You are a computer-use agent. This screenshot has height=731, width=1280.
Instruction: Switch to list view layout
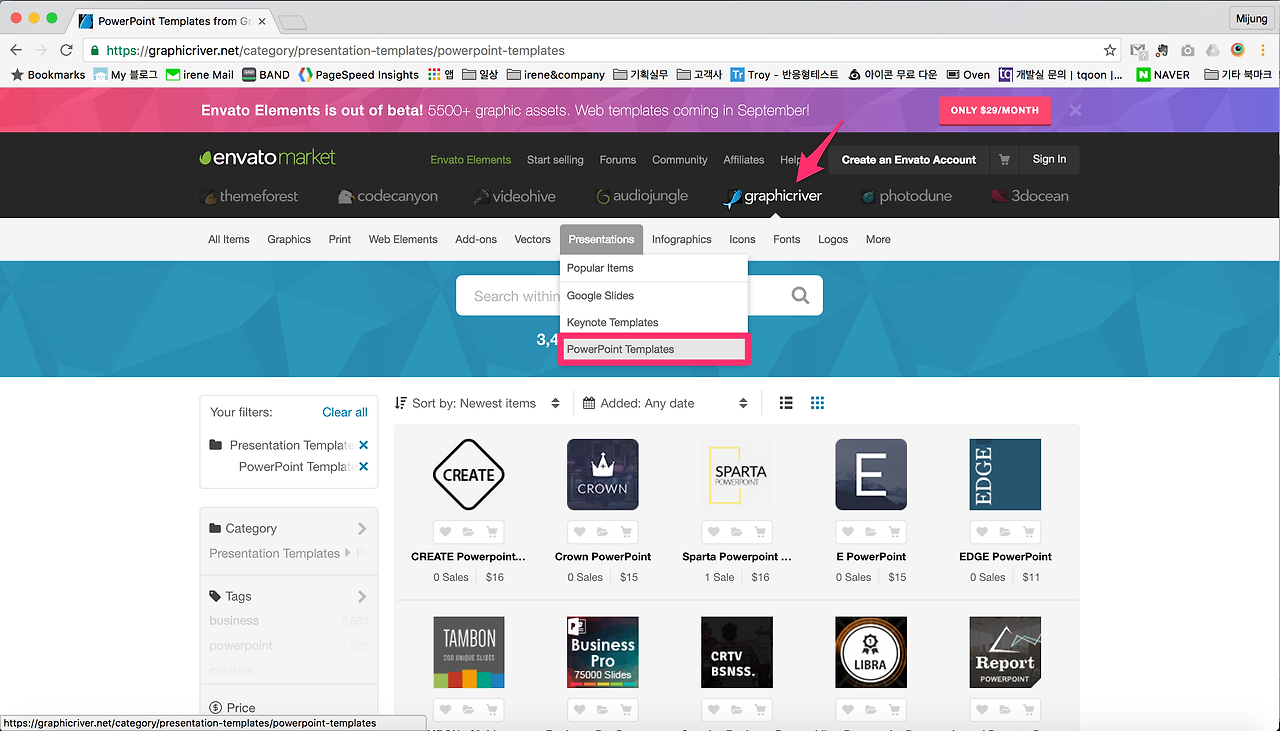click(786, 403)
